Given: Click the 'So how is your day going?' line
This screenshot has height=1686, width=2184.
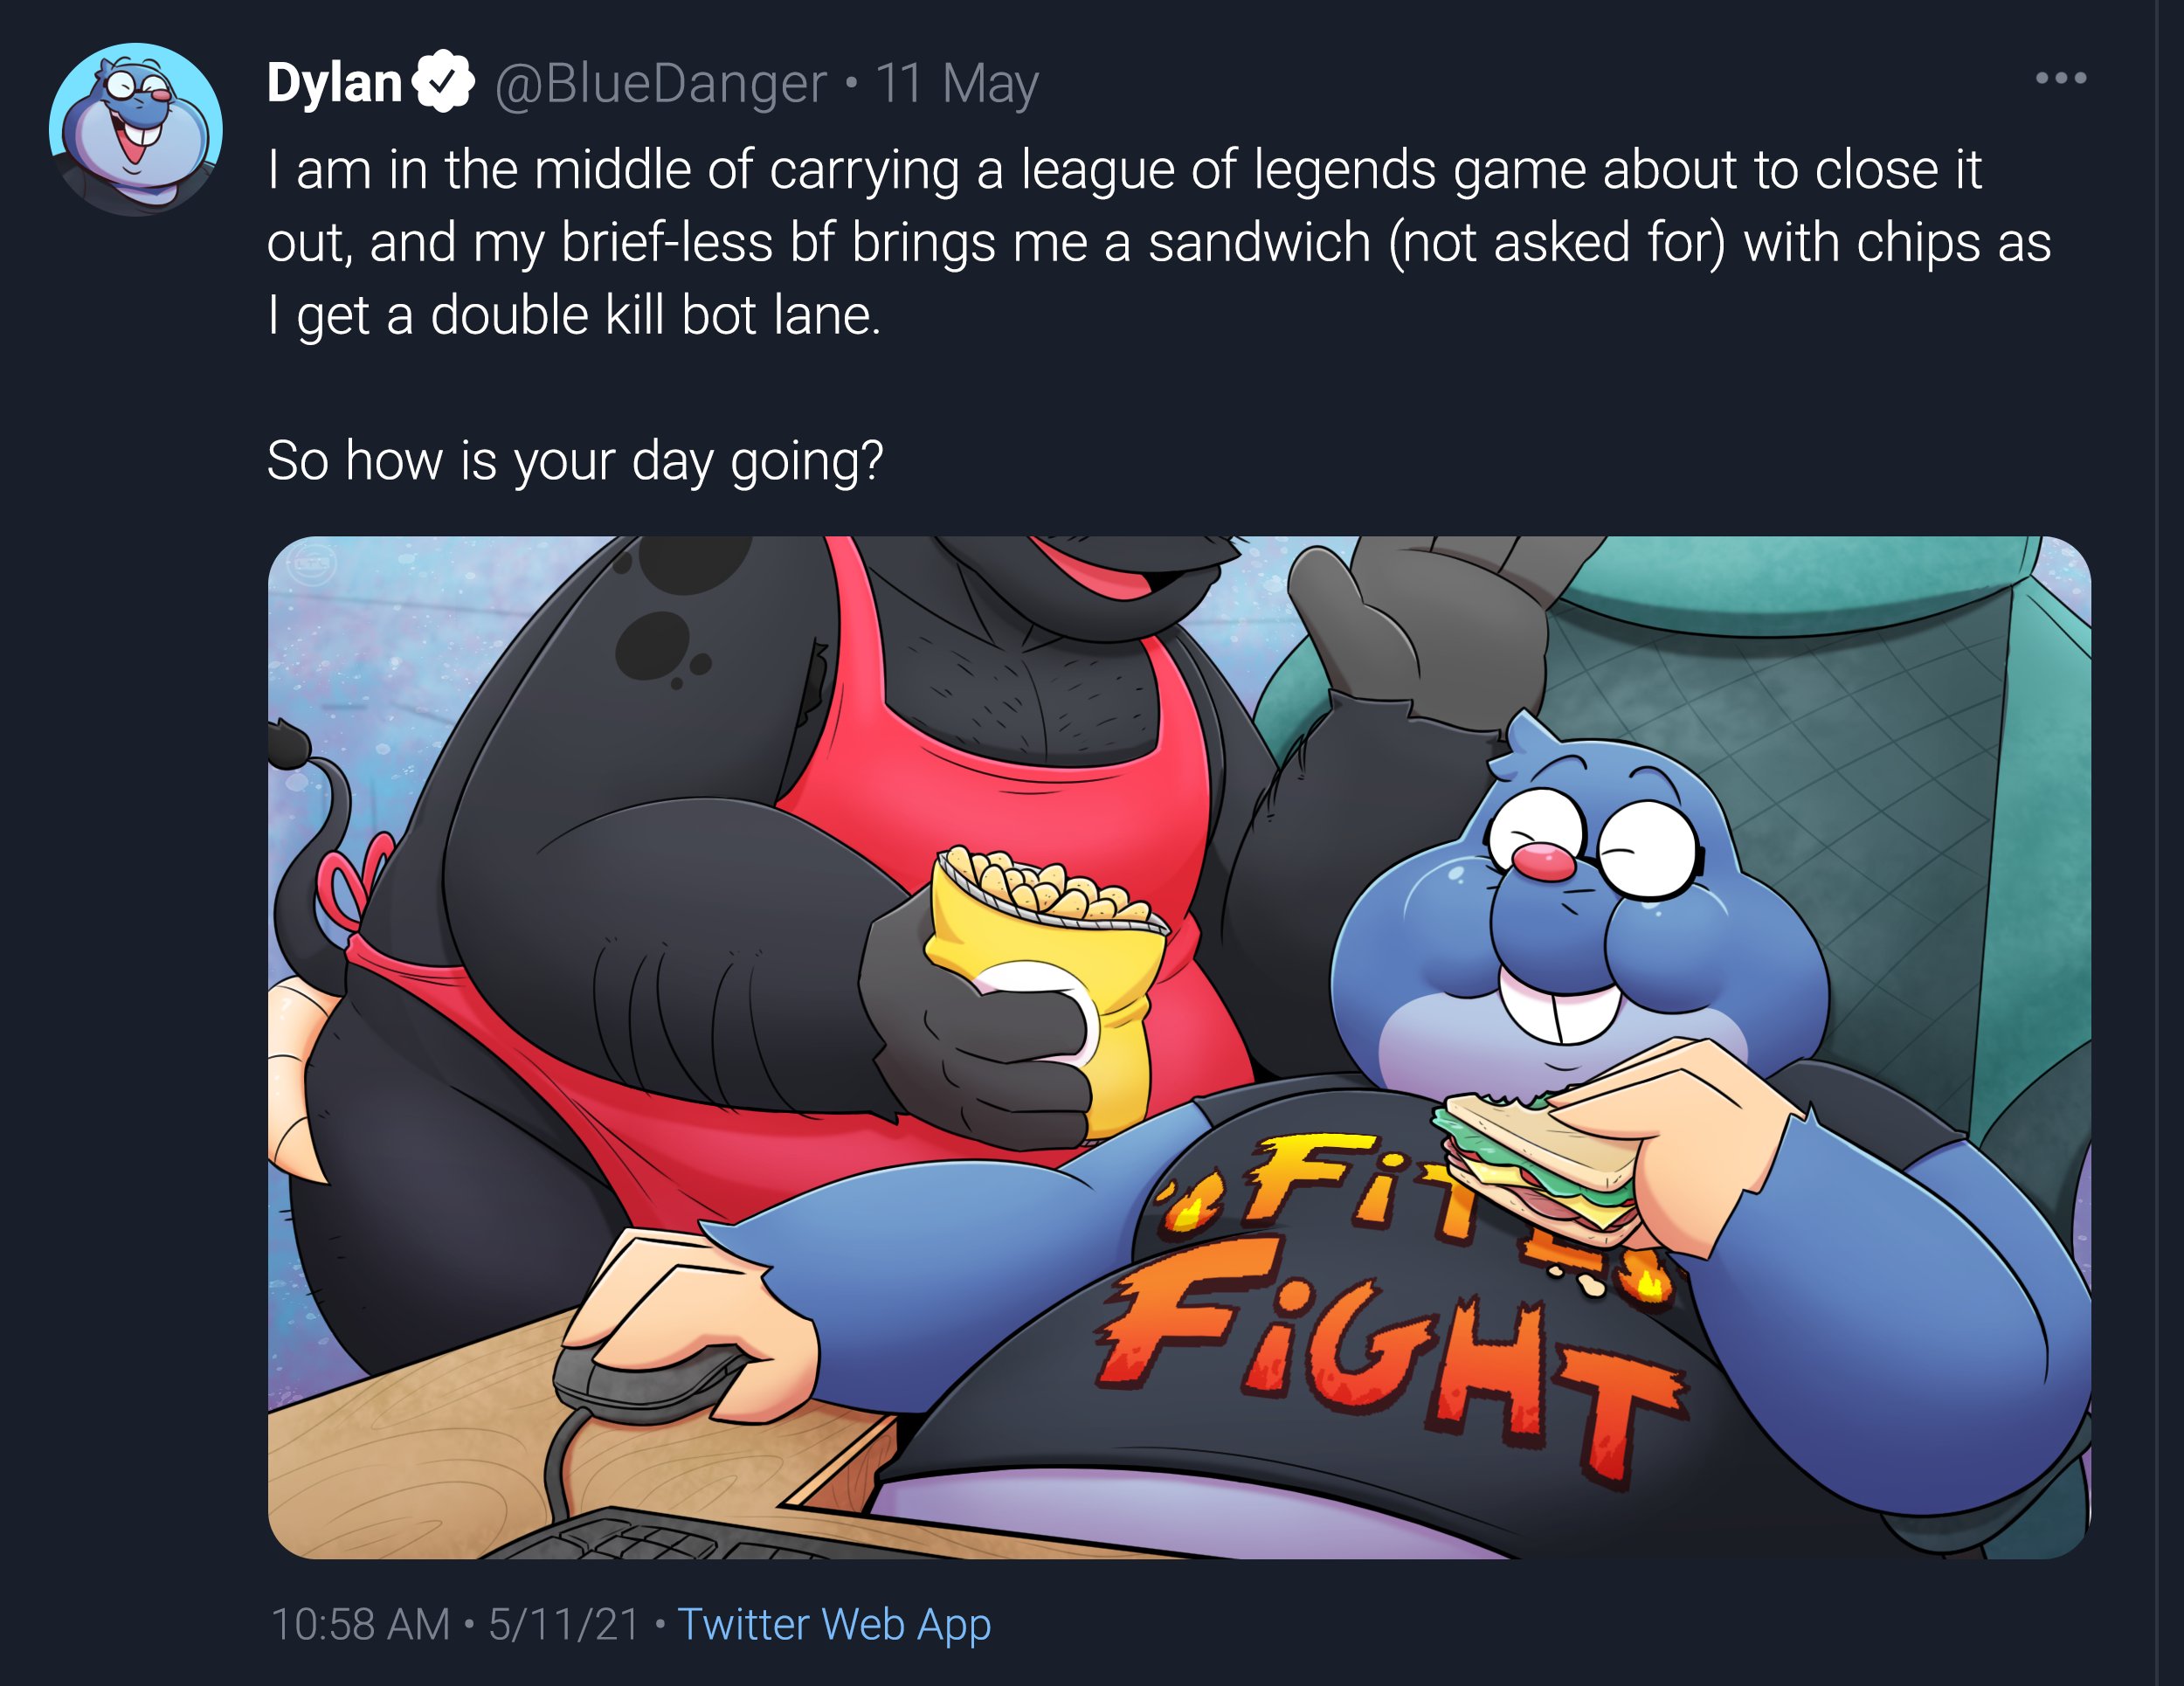Looking at the screenshot, I should (x=575, y=461).
